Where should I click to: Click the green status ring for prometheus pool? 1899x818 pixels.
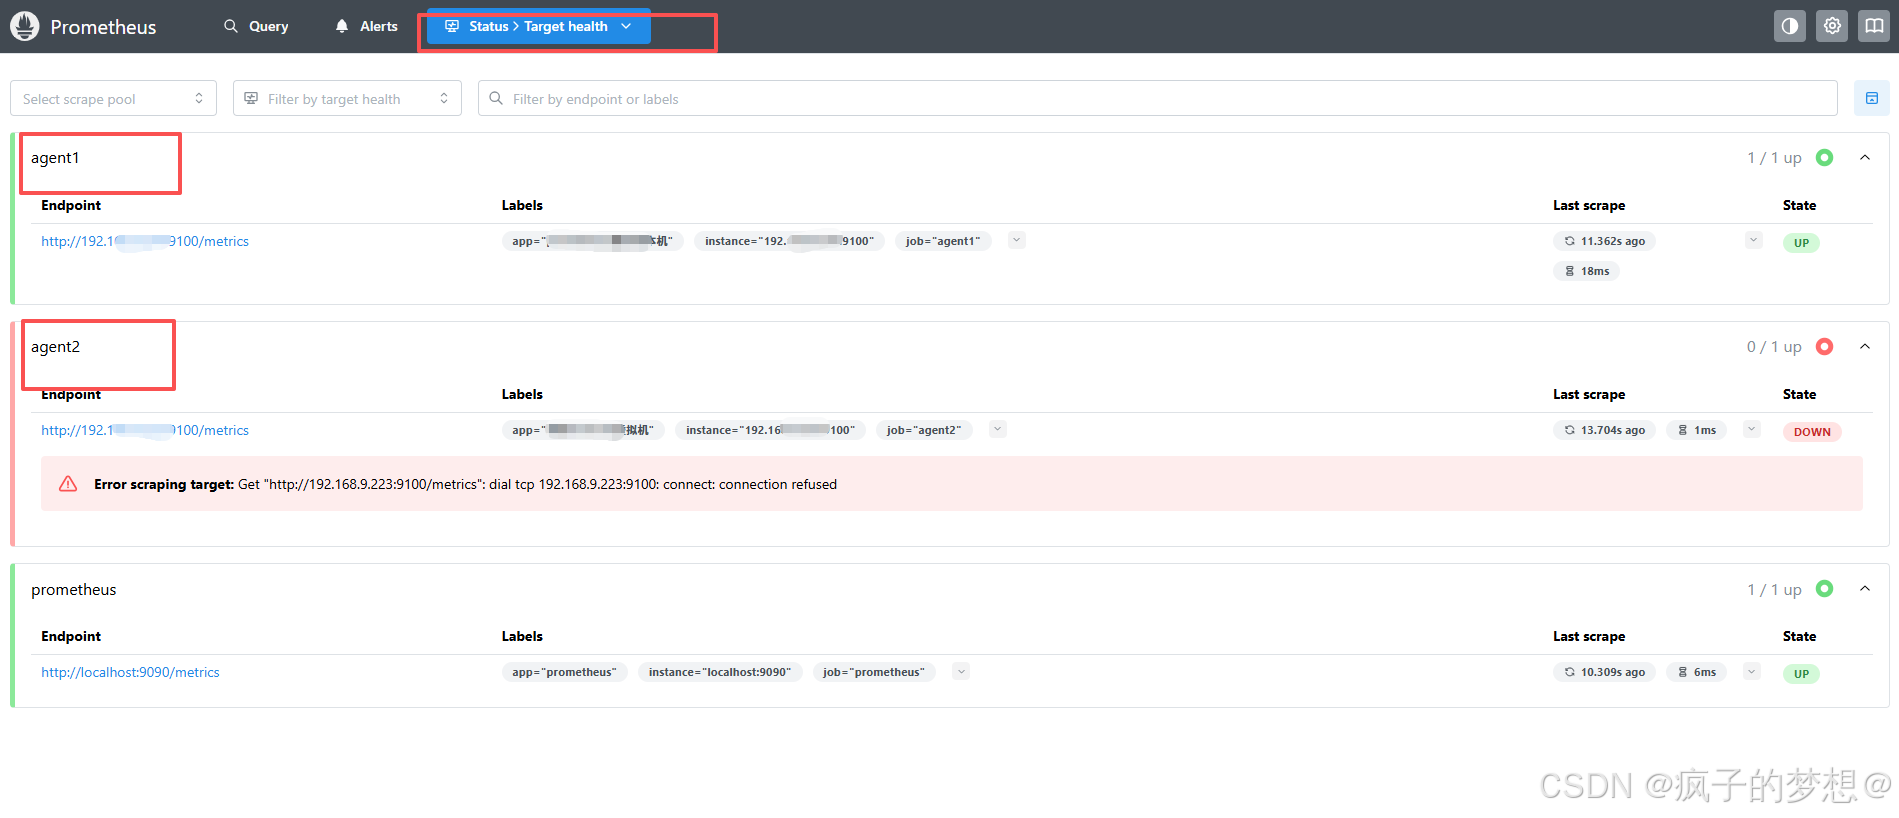click(x=1824, y=589)
